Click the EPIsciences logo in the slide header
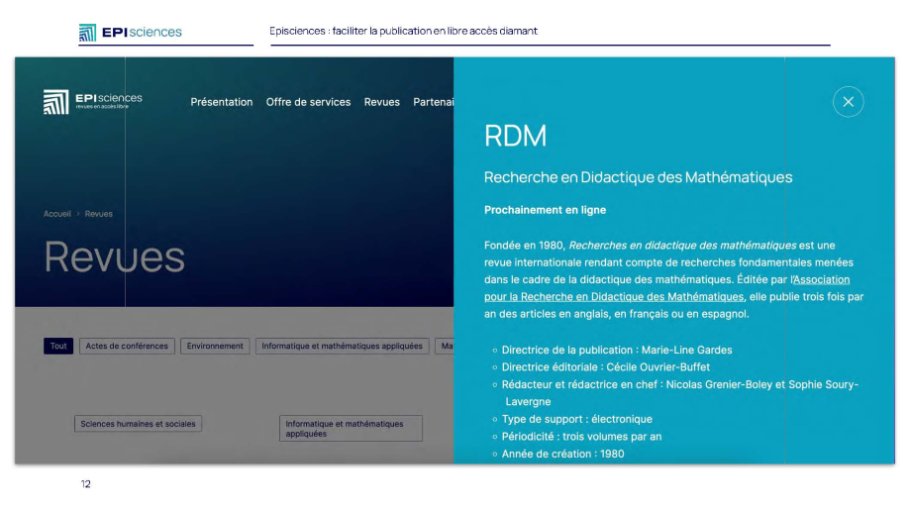This screenshot has height=512, width=910. [130, 32]
